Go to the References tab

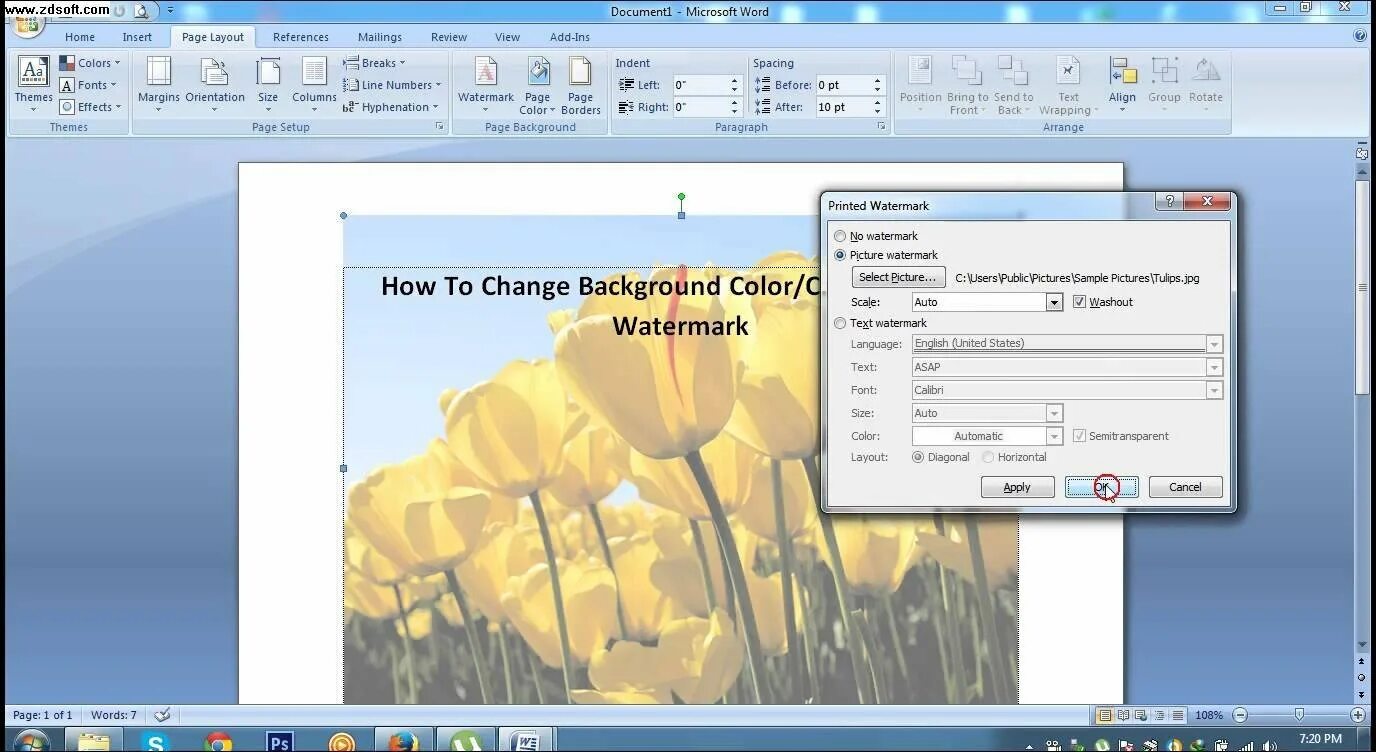301,37
